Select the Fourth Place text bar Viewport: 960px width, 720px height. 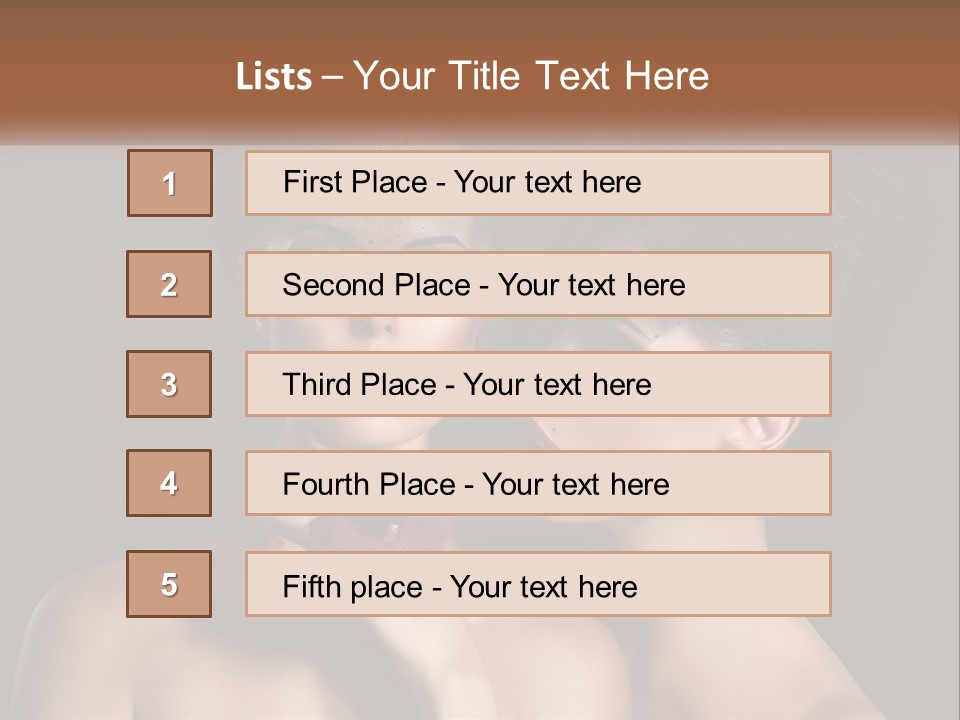click(x=538, y=483)
